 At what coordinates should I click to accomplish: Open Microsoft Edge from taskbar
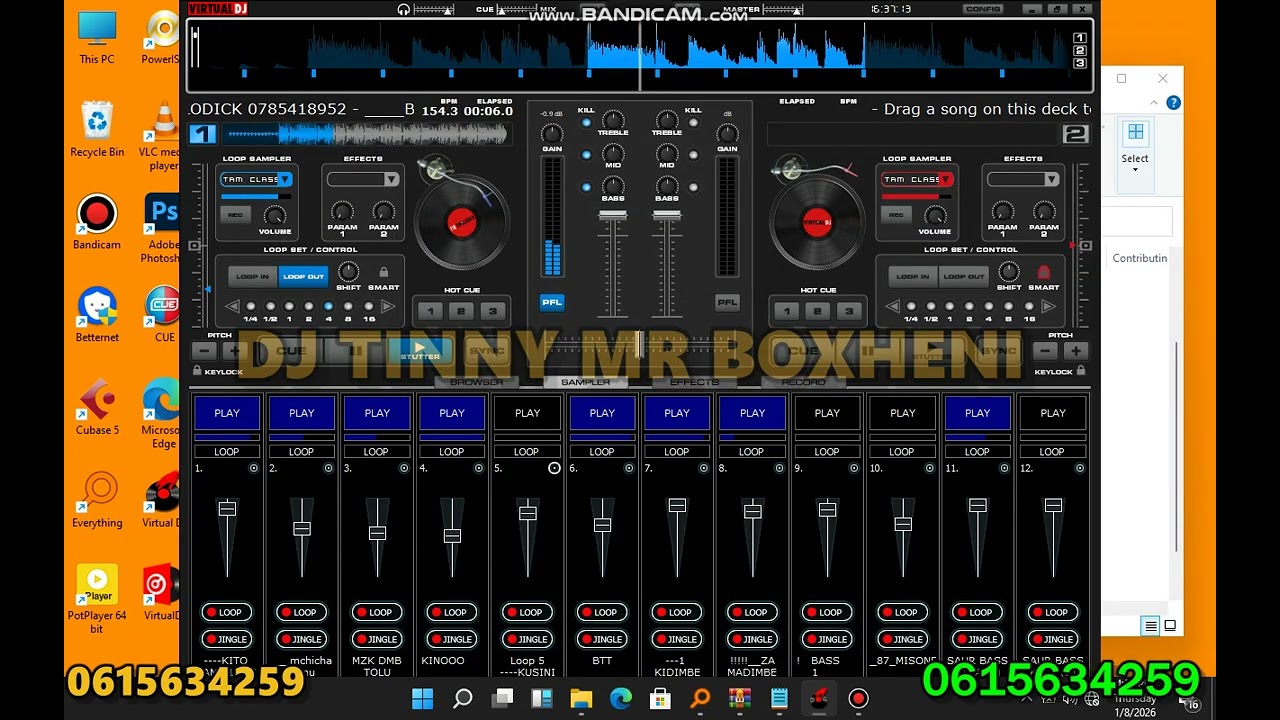621,698
